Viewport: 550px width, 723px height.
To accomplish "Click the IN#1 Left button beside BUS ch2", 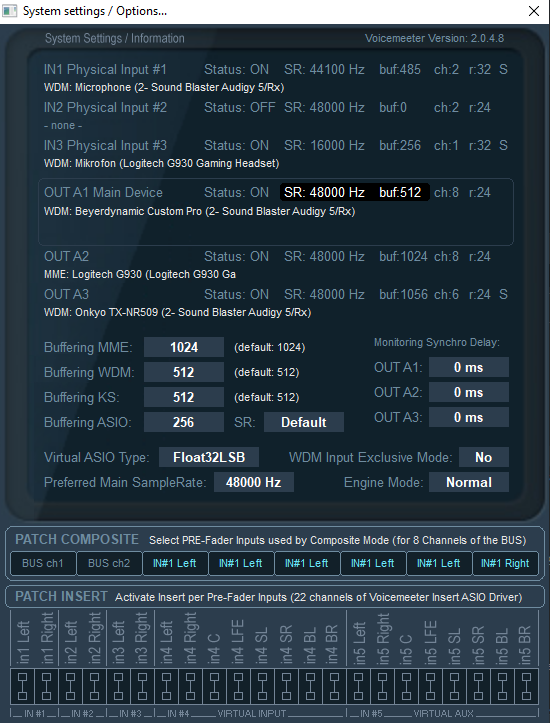I will tap(175, 563).
